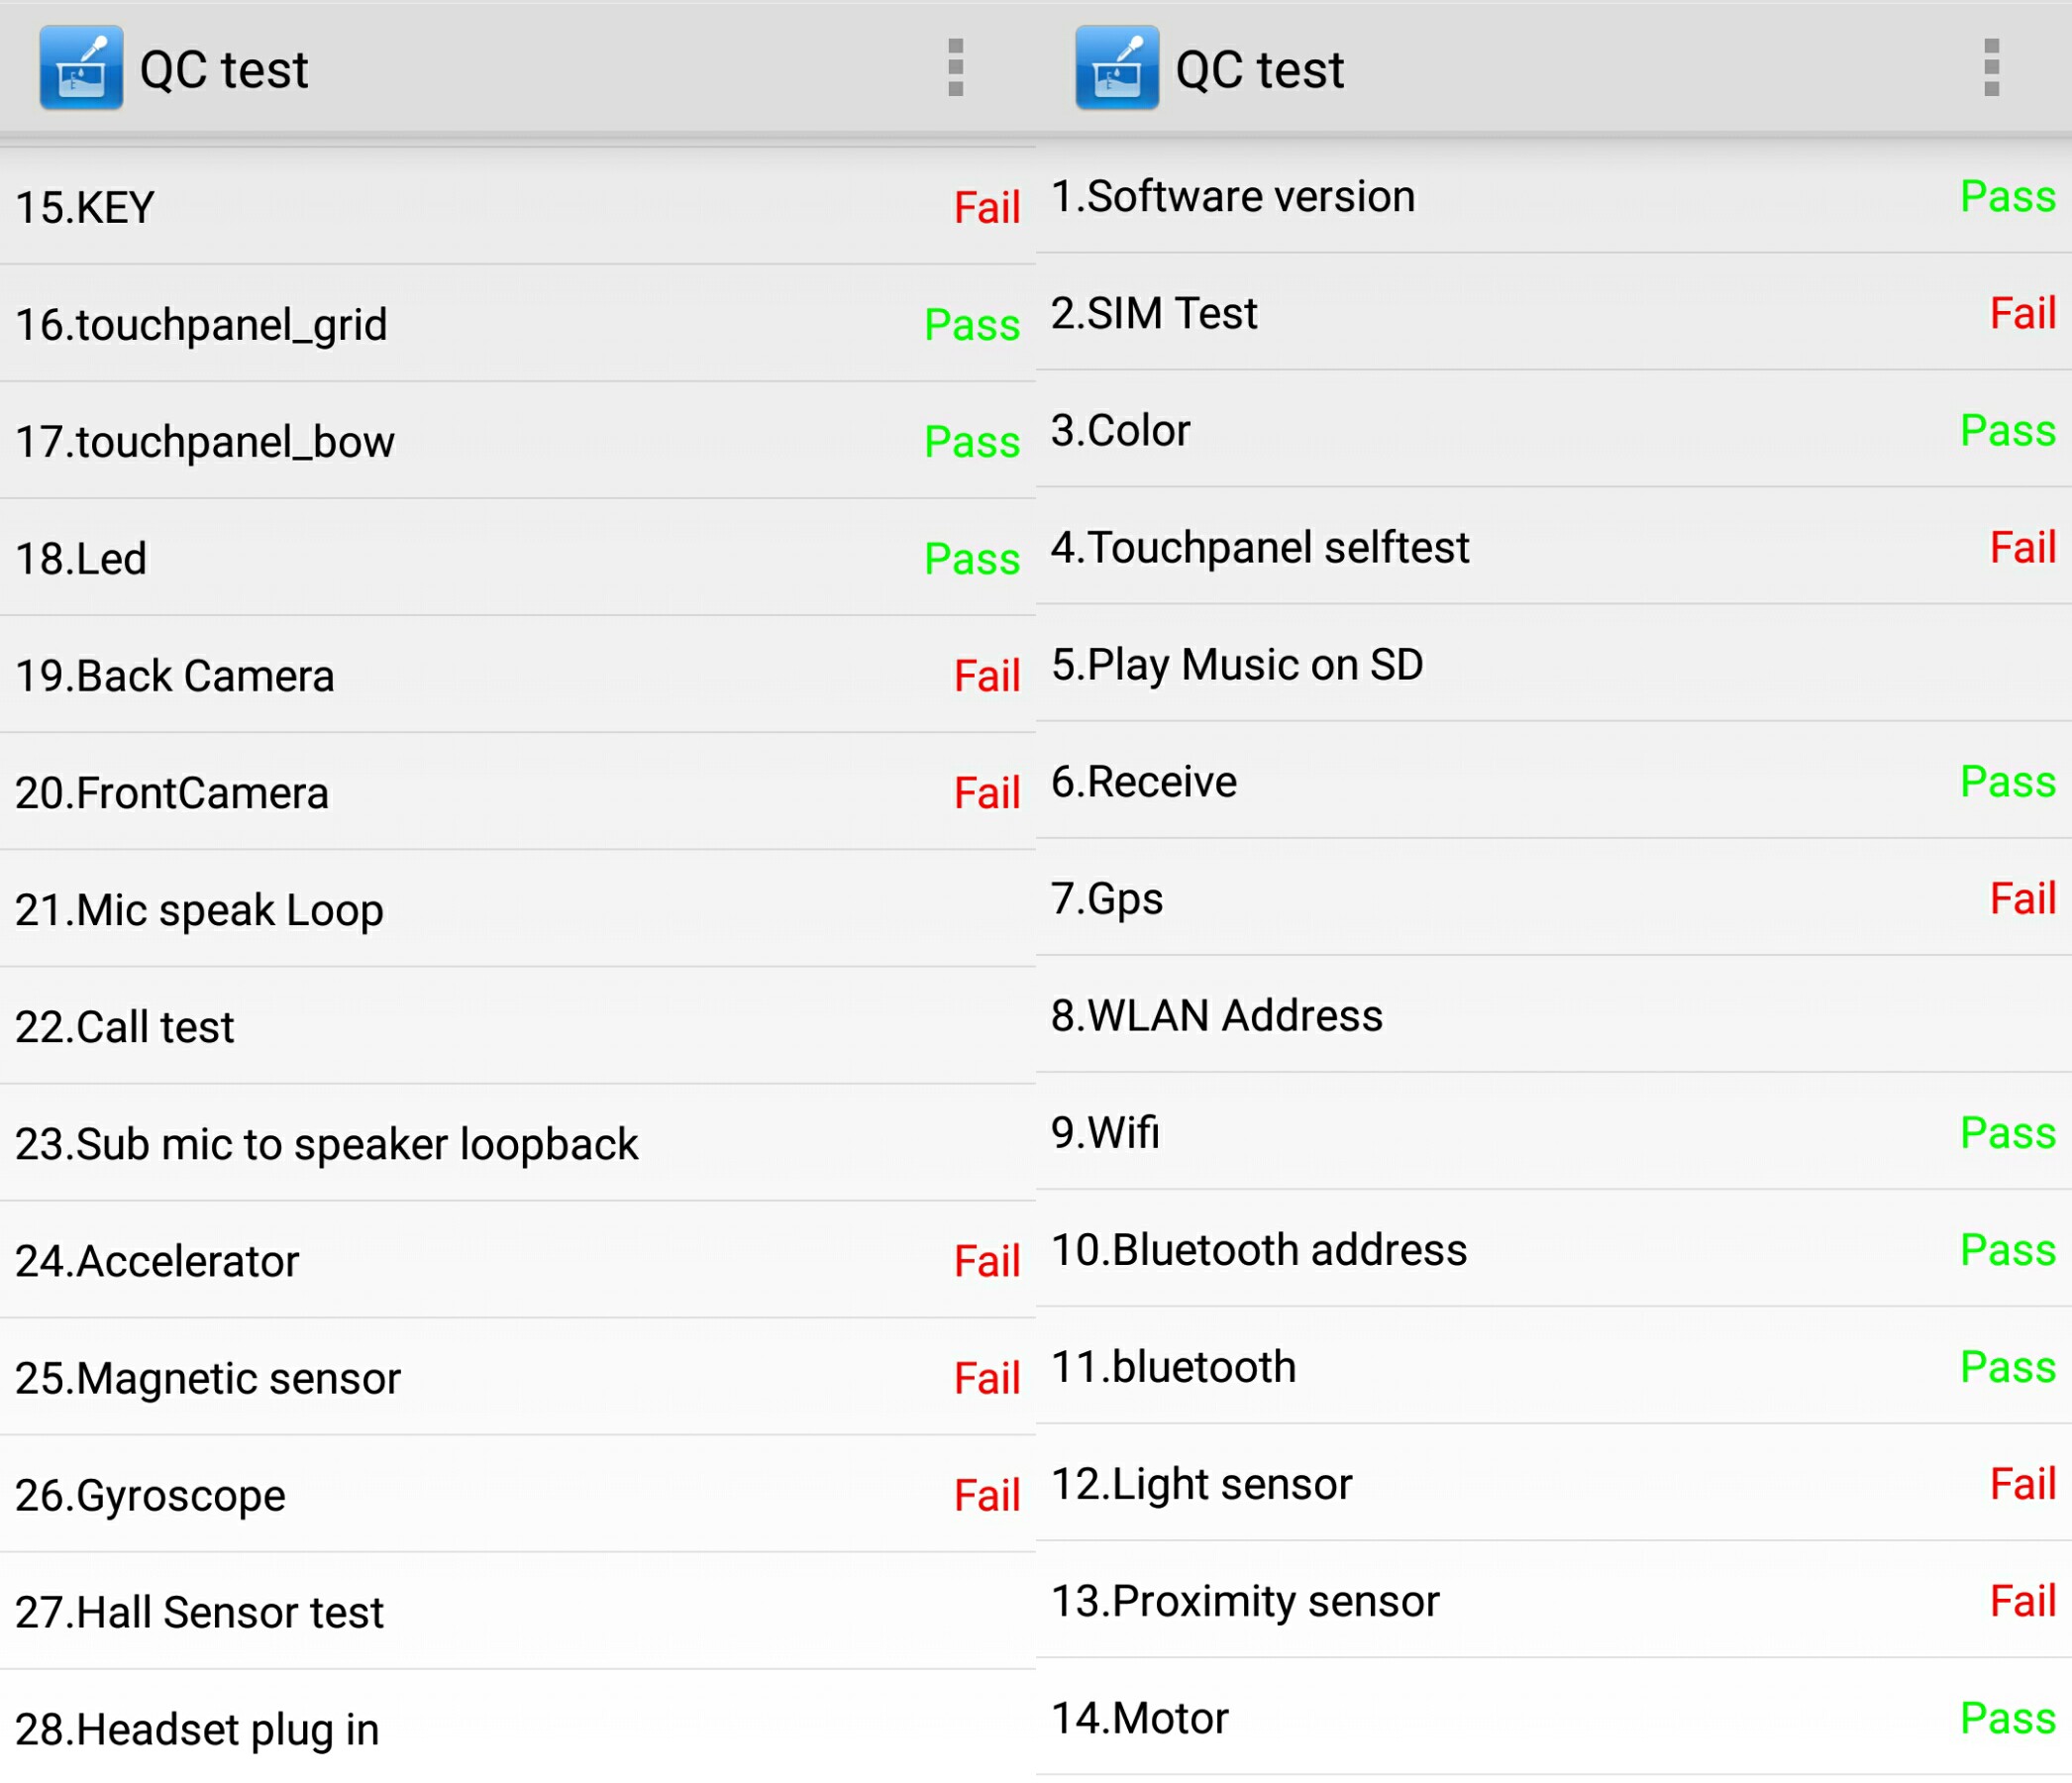Screen dimensions: 2072x1783
Task: Open the 15.KEY test item
Action: pyautogui.click(x=517, y=207)
